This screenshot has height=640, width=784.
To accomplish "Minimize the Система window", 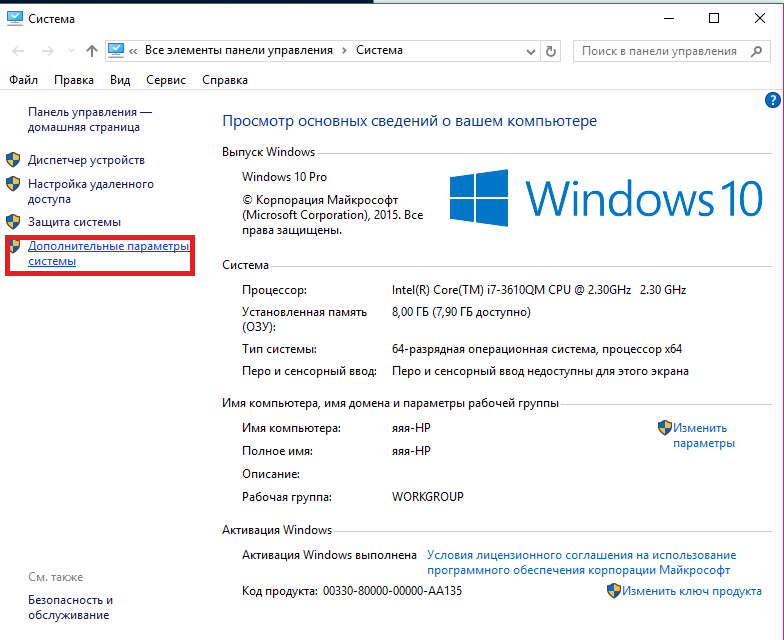I will (669, 18).
